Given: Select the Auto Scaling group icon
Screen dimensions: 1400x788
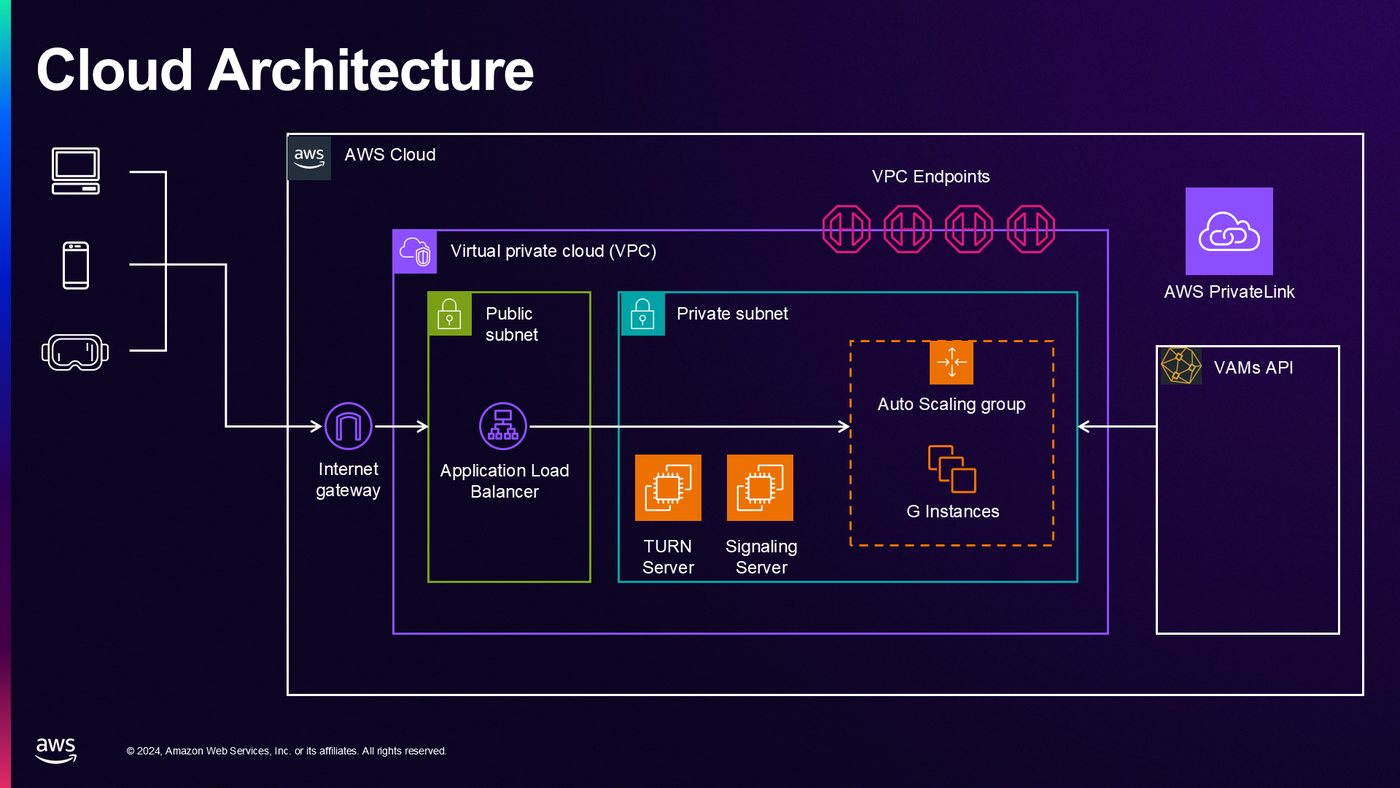Looking at the screenshot, I should pyautogui.click(x=951, y=363).
